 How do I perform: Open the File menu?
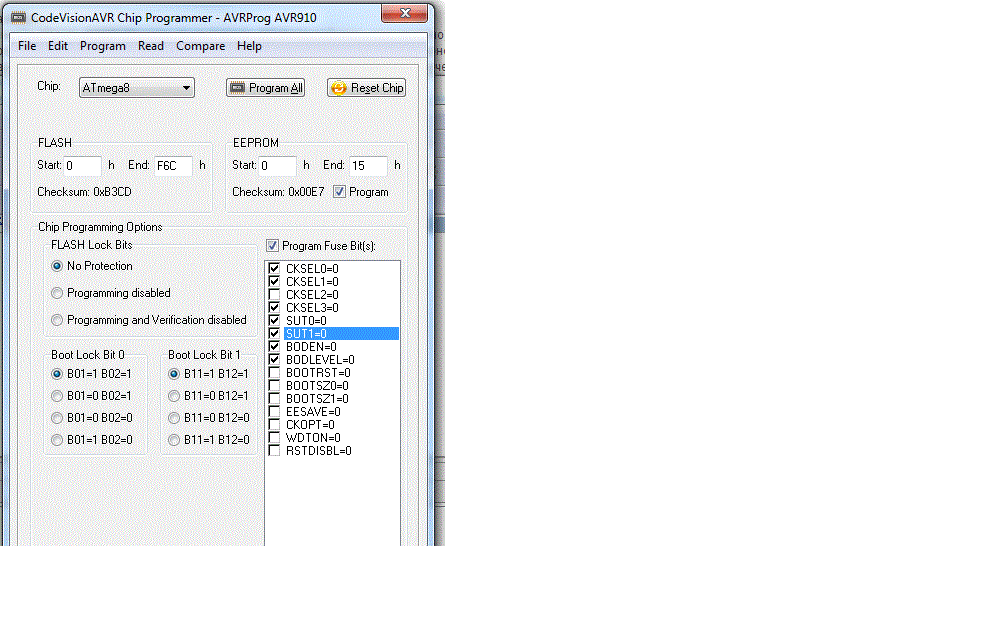tap(27, 46)
